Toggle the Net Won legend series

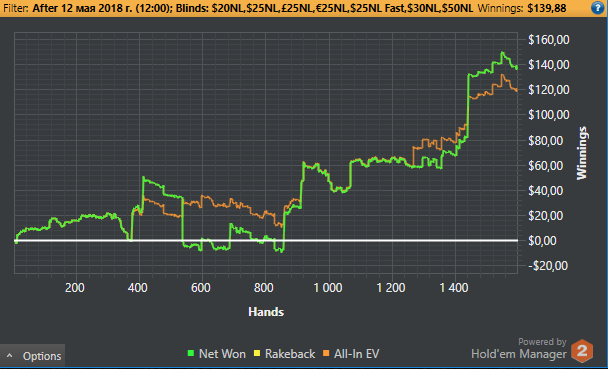[x=216, y=354]
